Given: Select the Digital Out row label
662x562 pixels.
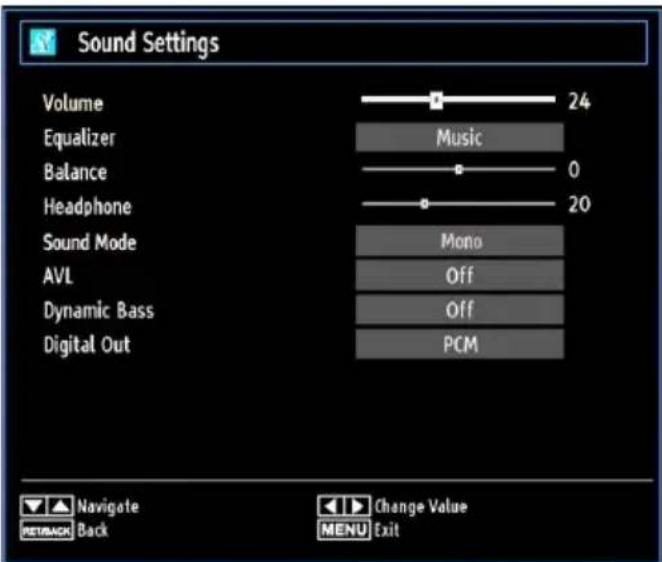Looking at the screenshot, I should (87, 345).
